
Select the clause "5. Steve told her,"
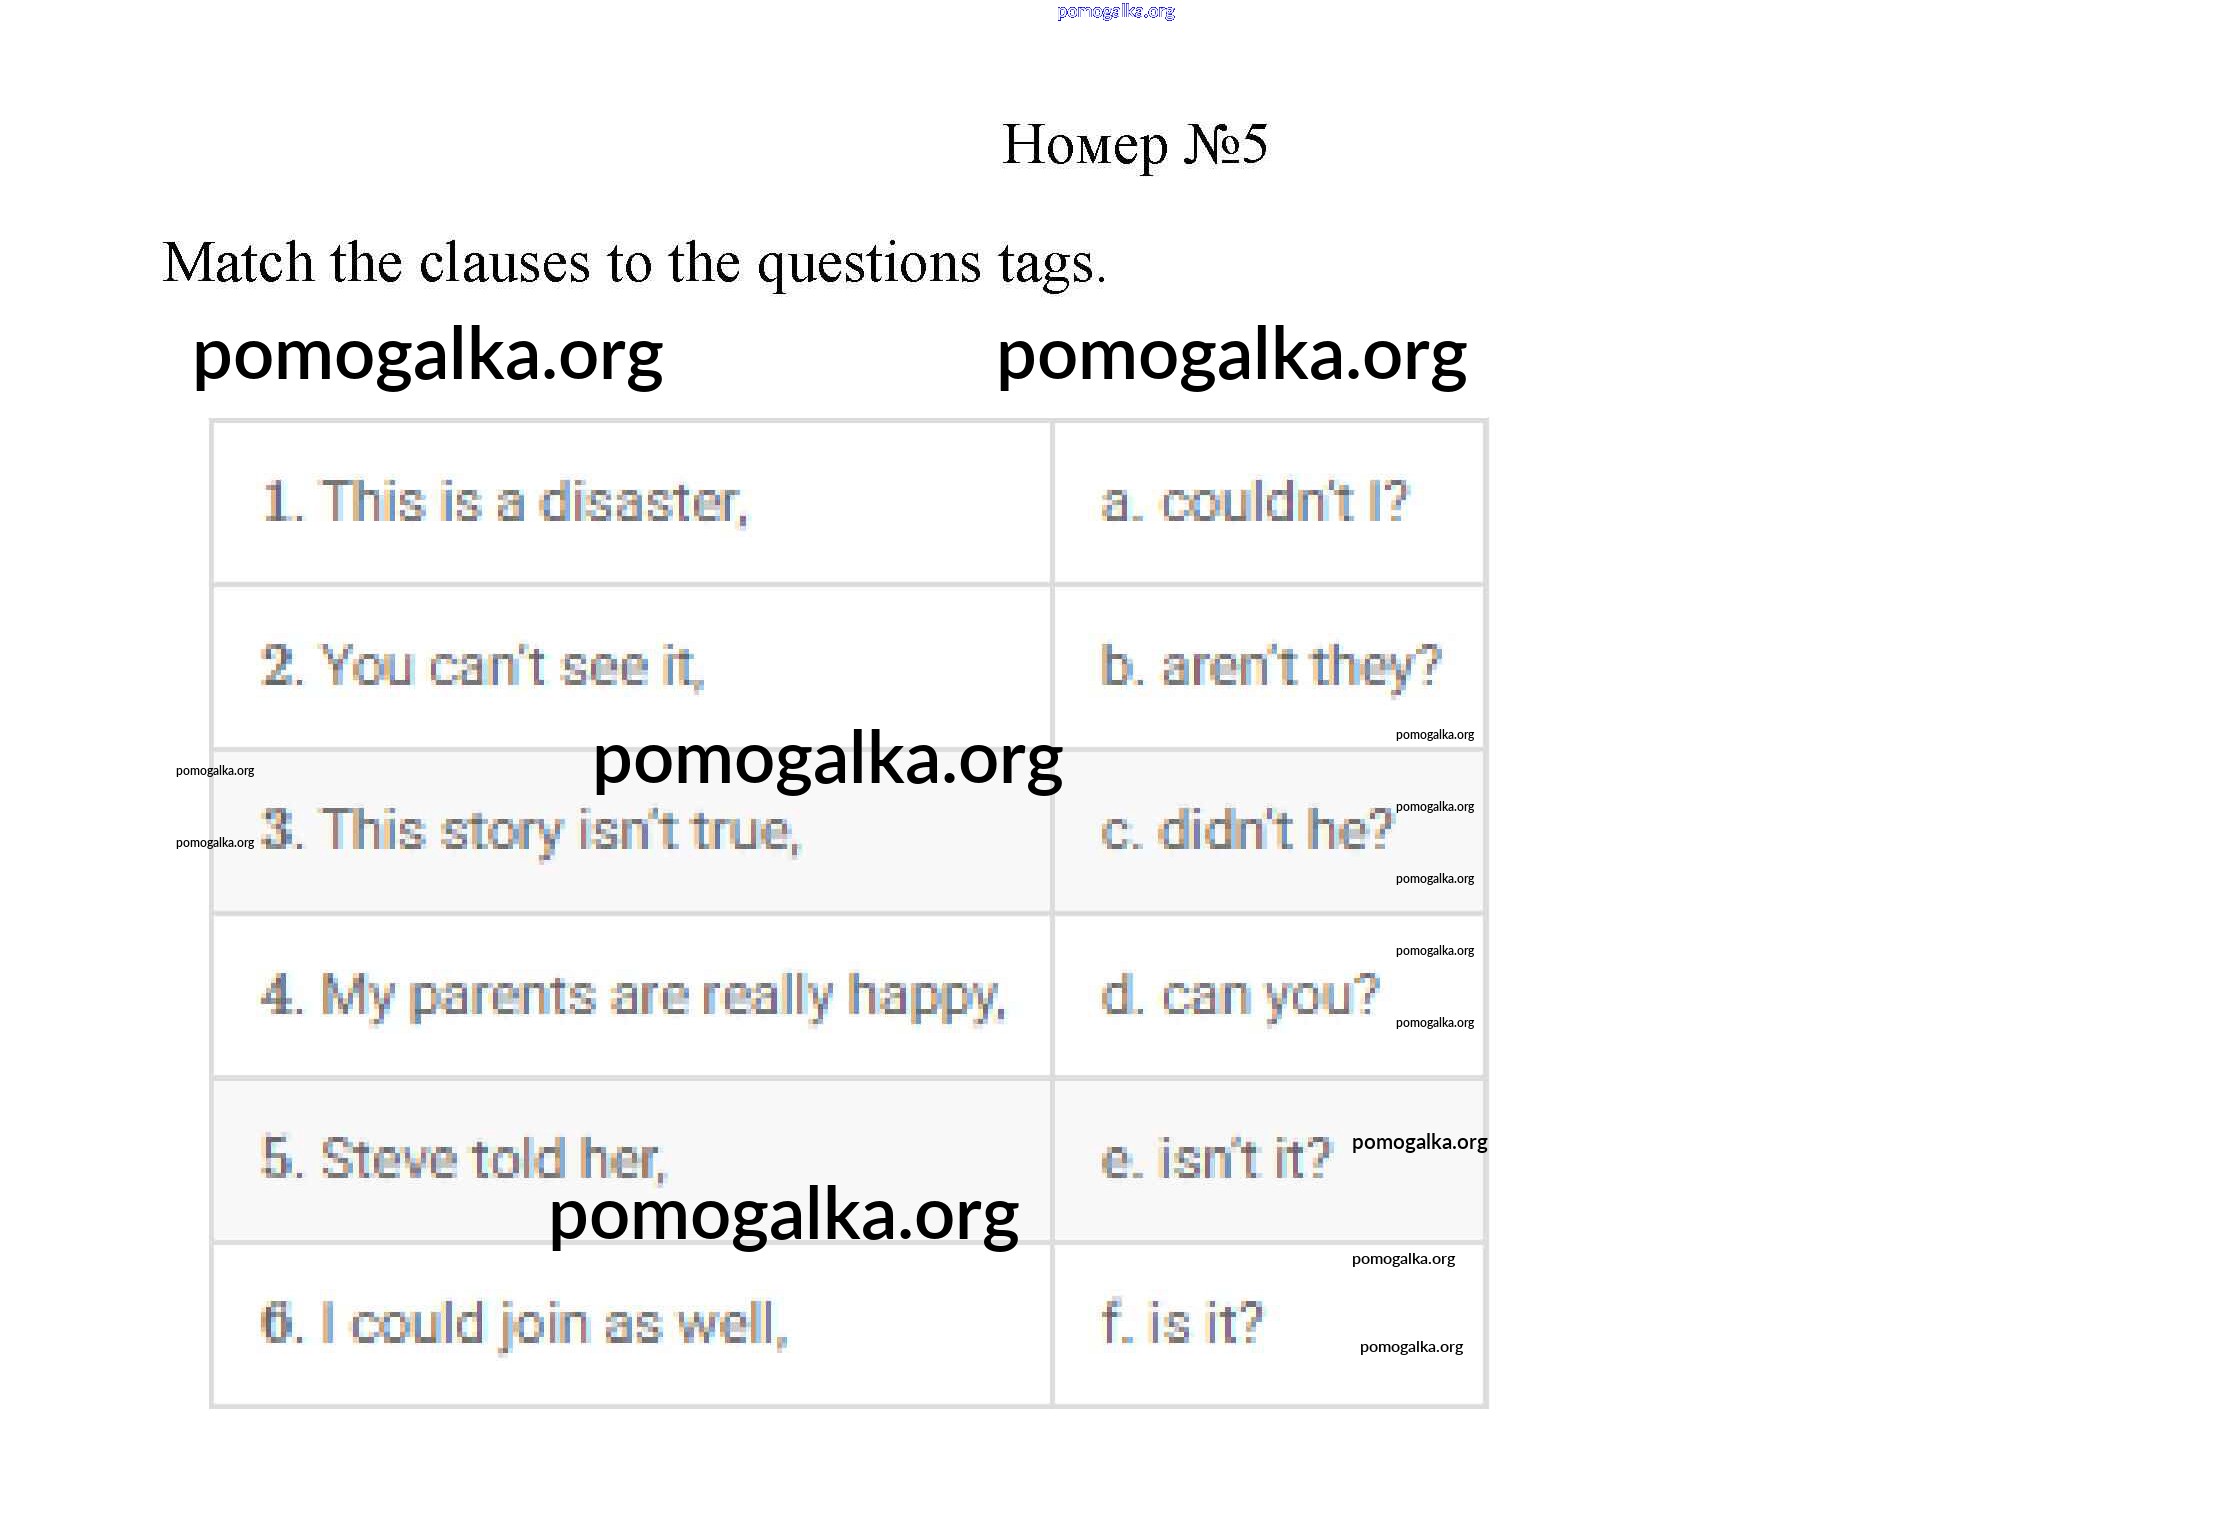click(463, 1159)
